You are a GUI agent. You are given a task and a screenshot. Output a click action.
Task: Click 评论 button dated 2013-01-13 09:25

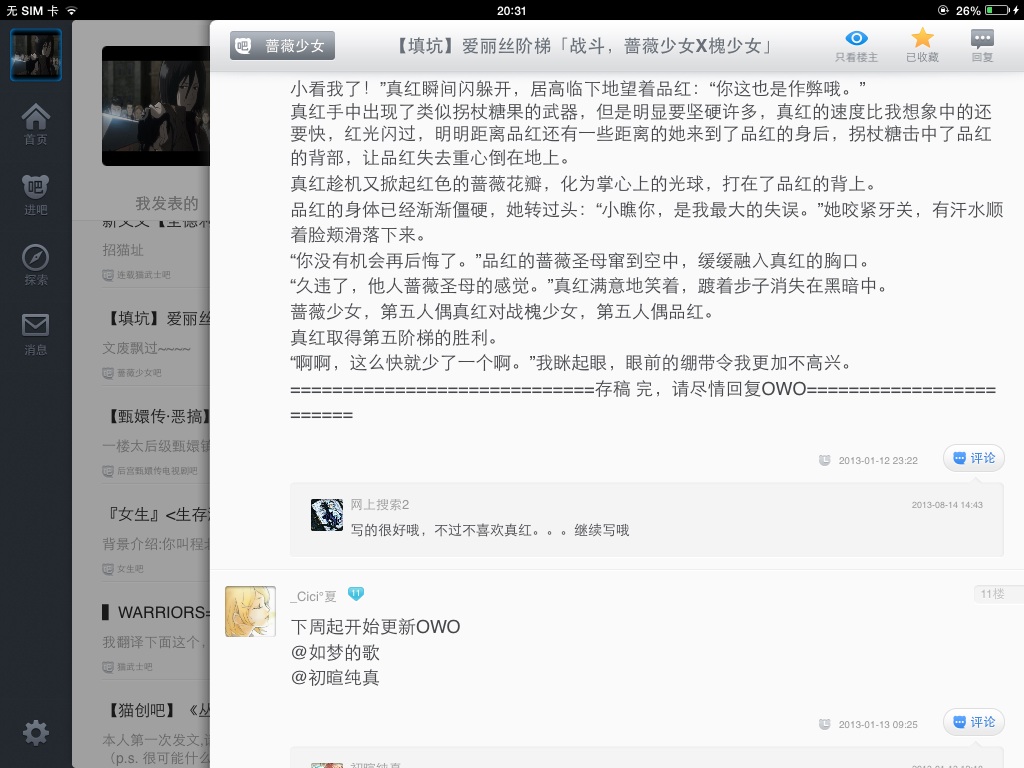[974, 722]
